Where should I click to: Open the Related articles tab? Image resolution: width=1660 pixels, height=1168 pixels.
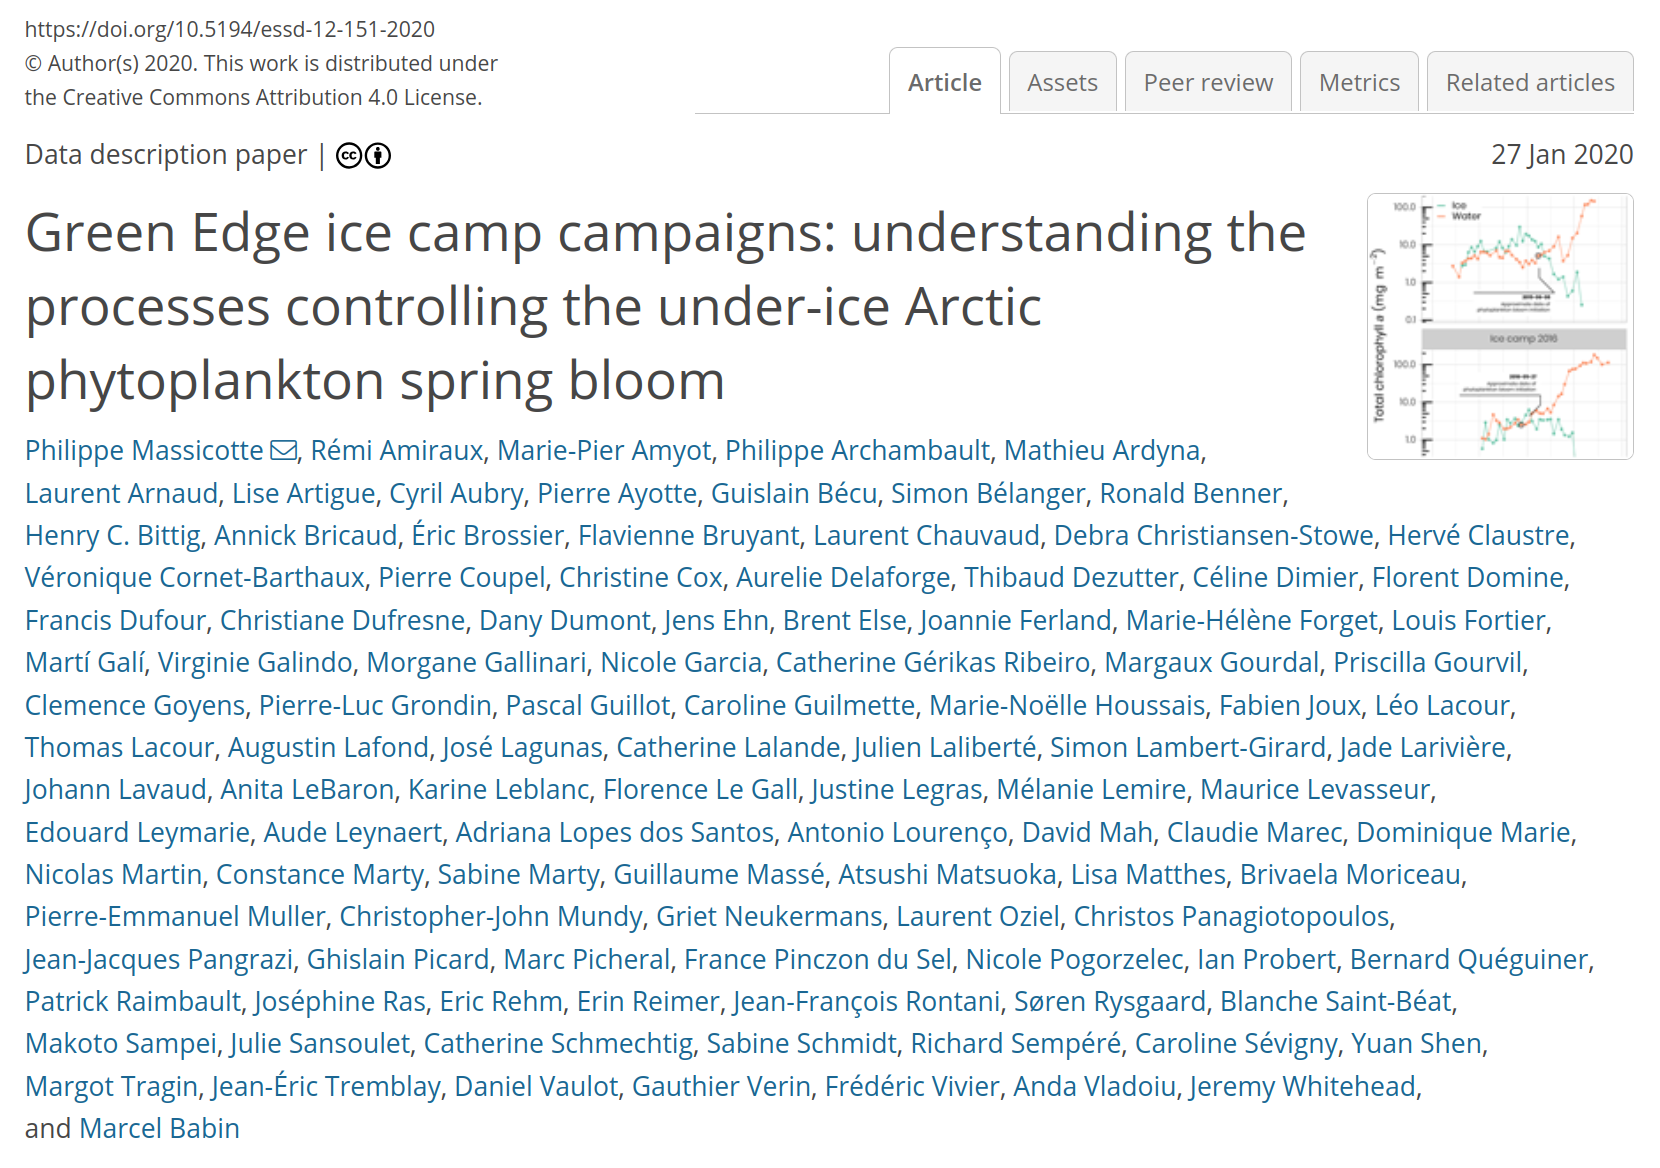(1530, 83)
